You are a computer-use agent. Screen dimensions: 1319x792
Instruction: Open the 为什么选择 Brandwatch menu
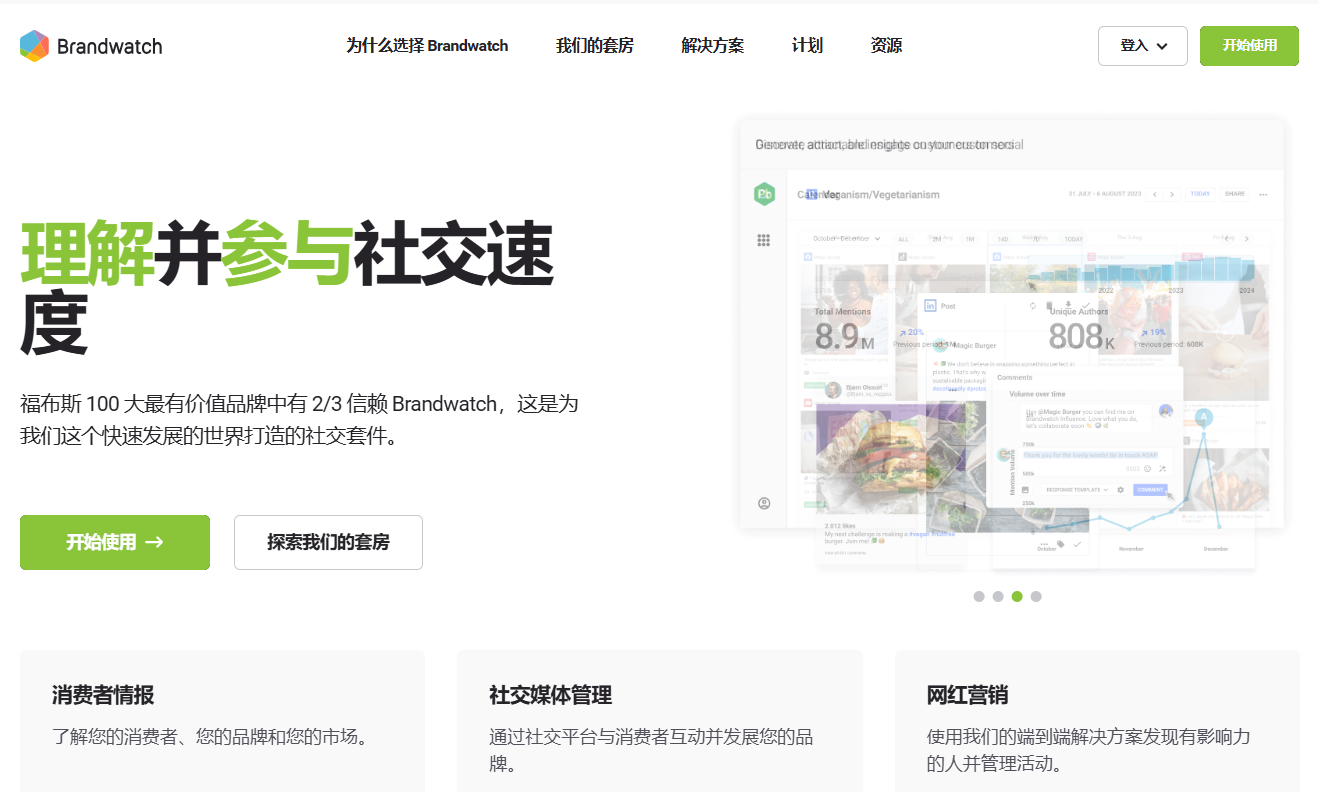point(427,46)
